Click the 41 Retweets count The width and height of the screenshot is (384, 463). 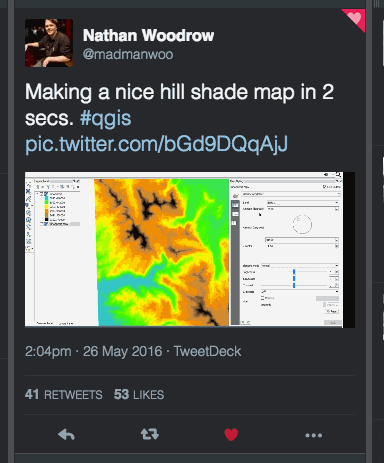63,395
